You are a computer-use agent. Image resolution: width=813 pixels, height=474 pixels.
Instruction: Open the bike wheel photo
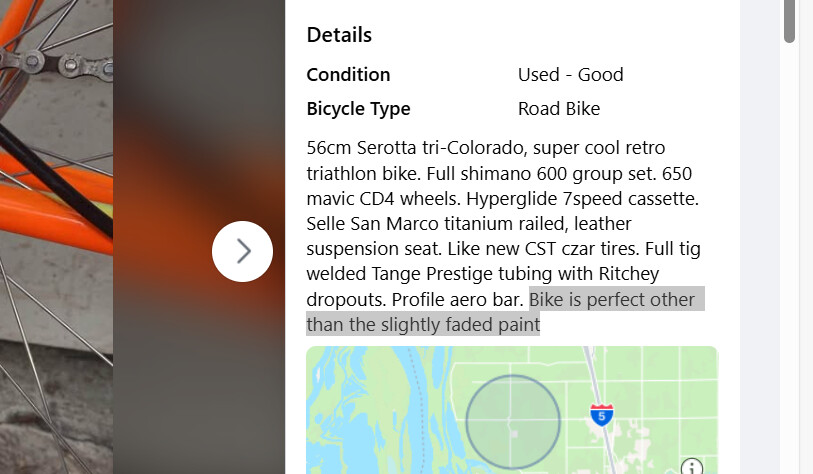point(56,237)
